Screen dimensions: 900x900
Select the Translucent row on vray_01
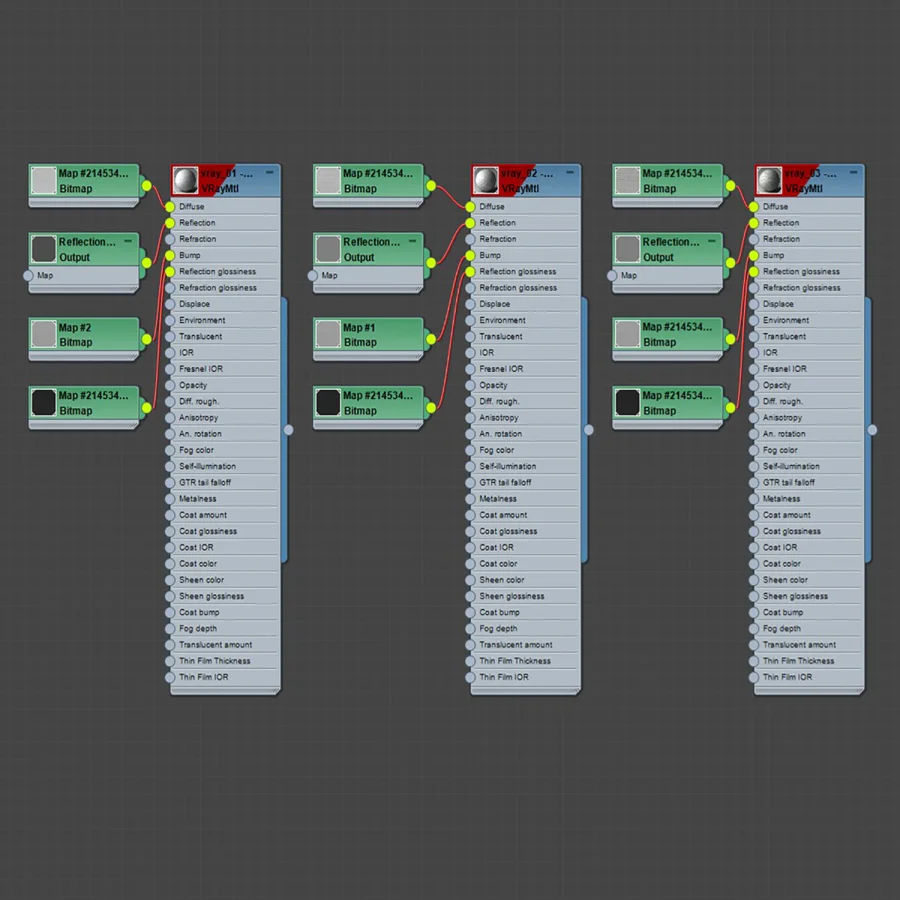pyautogui.click(x=226, y=336)
